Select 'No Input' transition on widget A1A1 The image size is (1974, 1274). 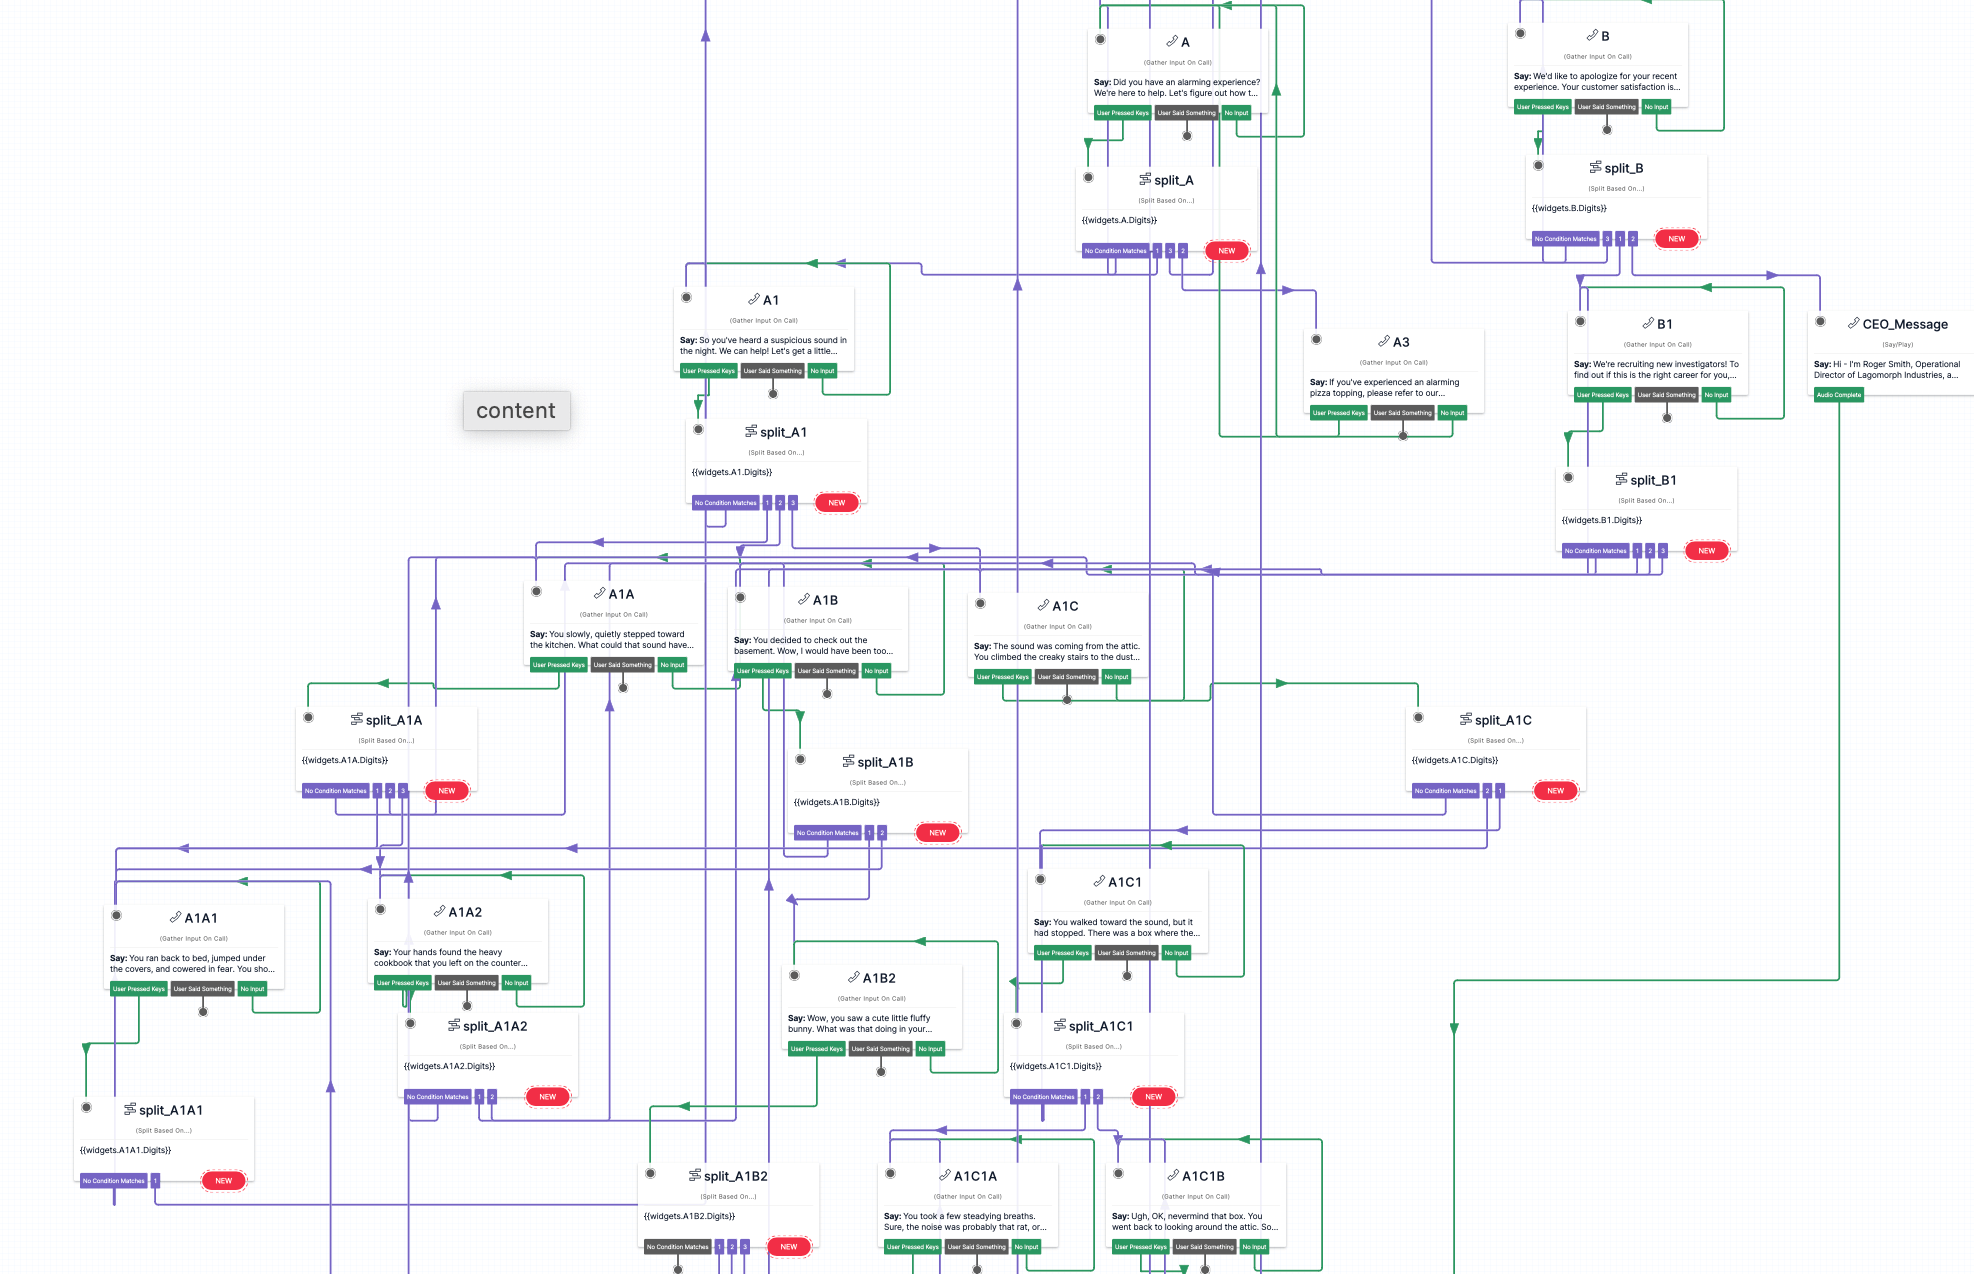click(x=252, y=989)
